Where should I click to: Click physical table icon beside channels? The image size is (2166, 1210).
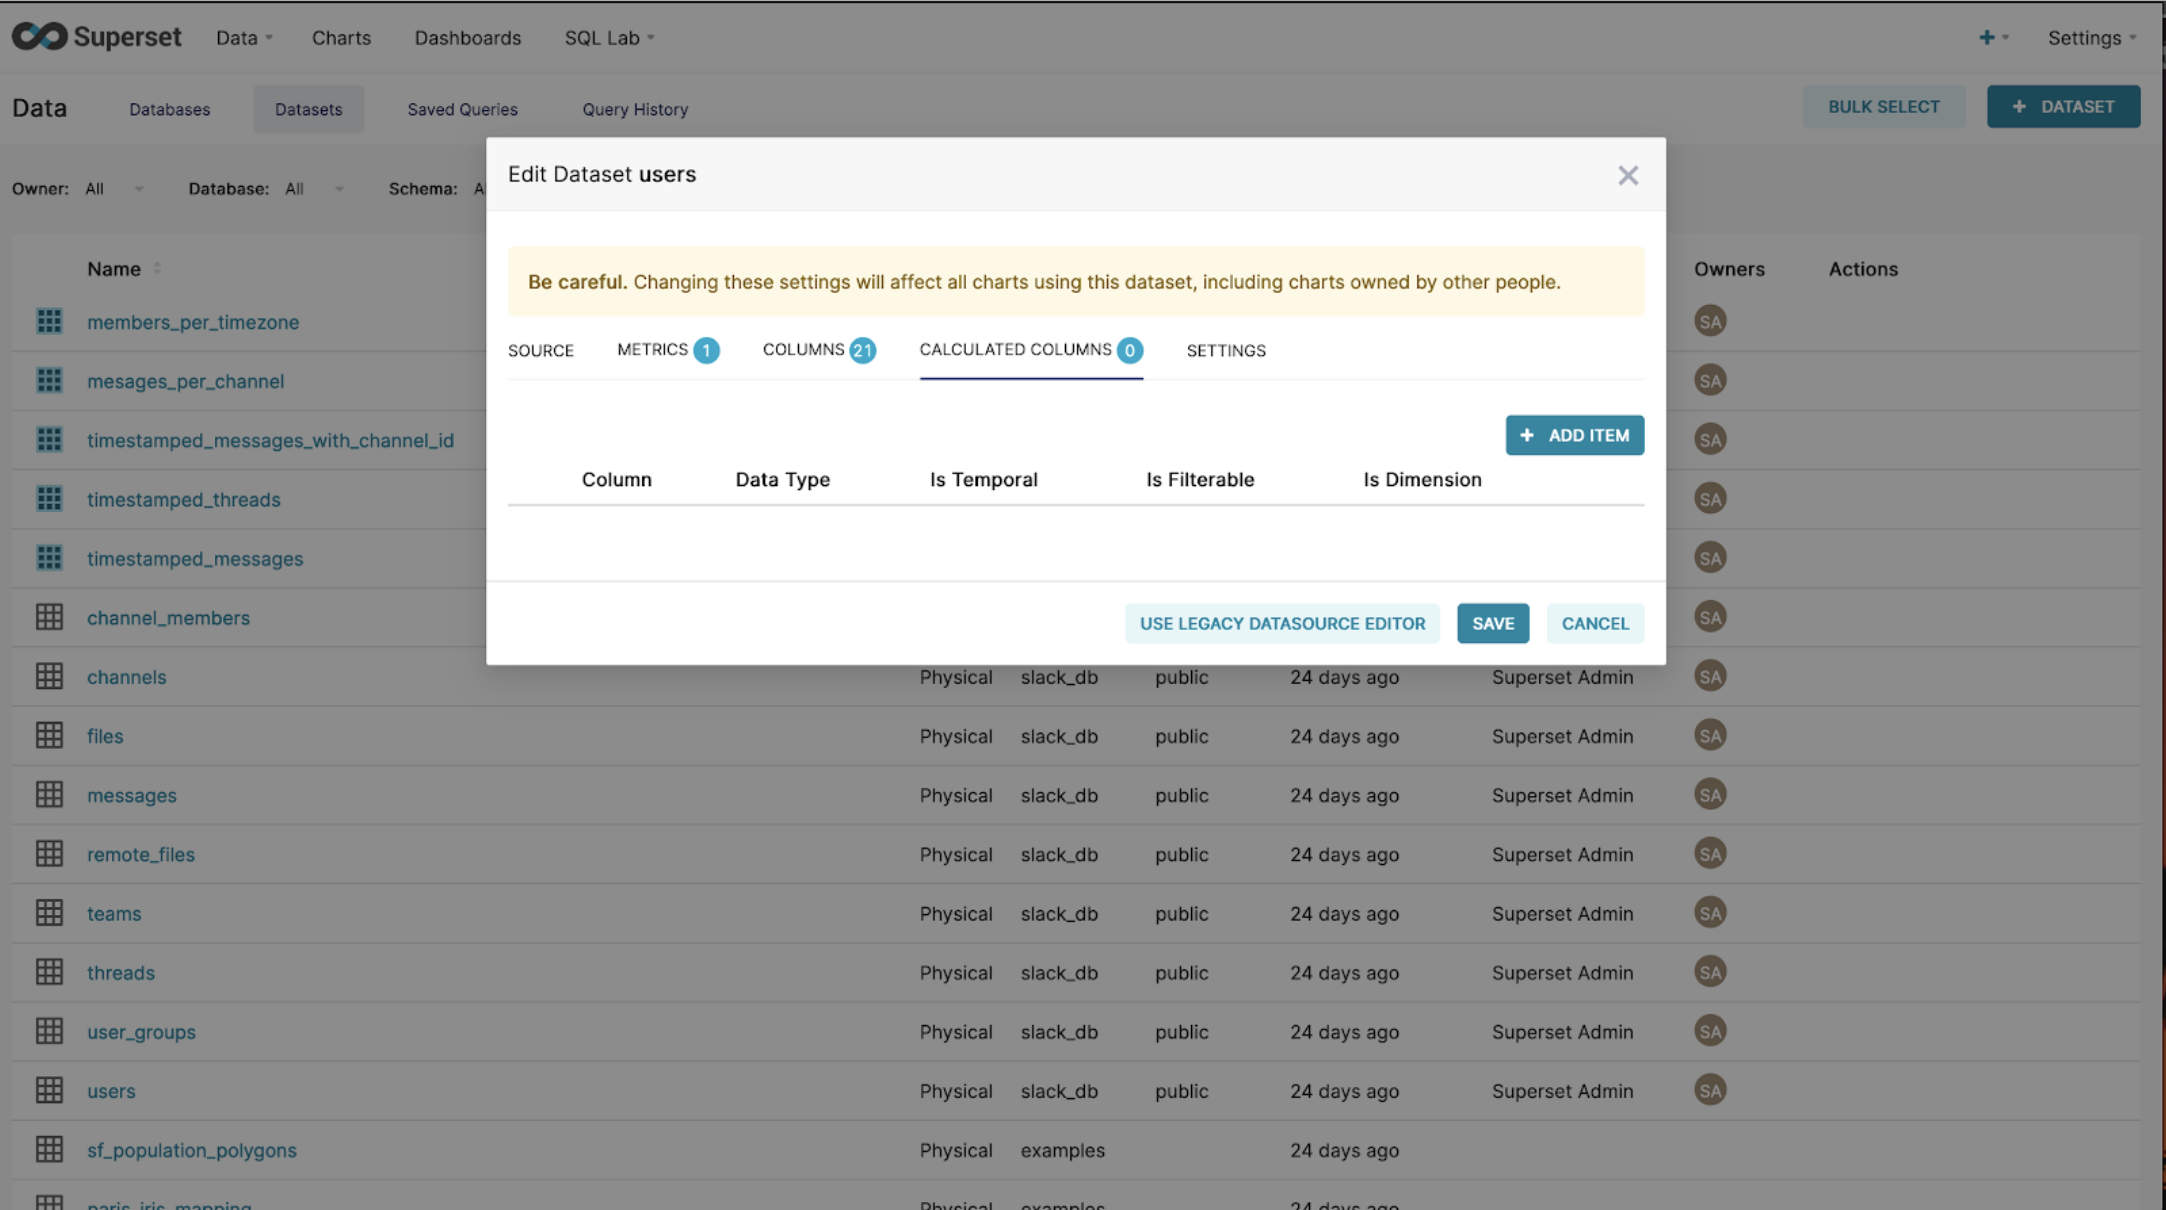click(49, 677)
